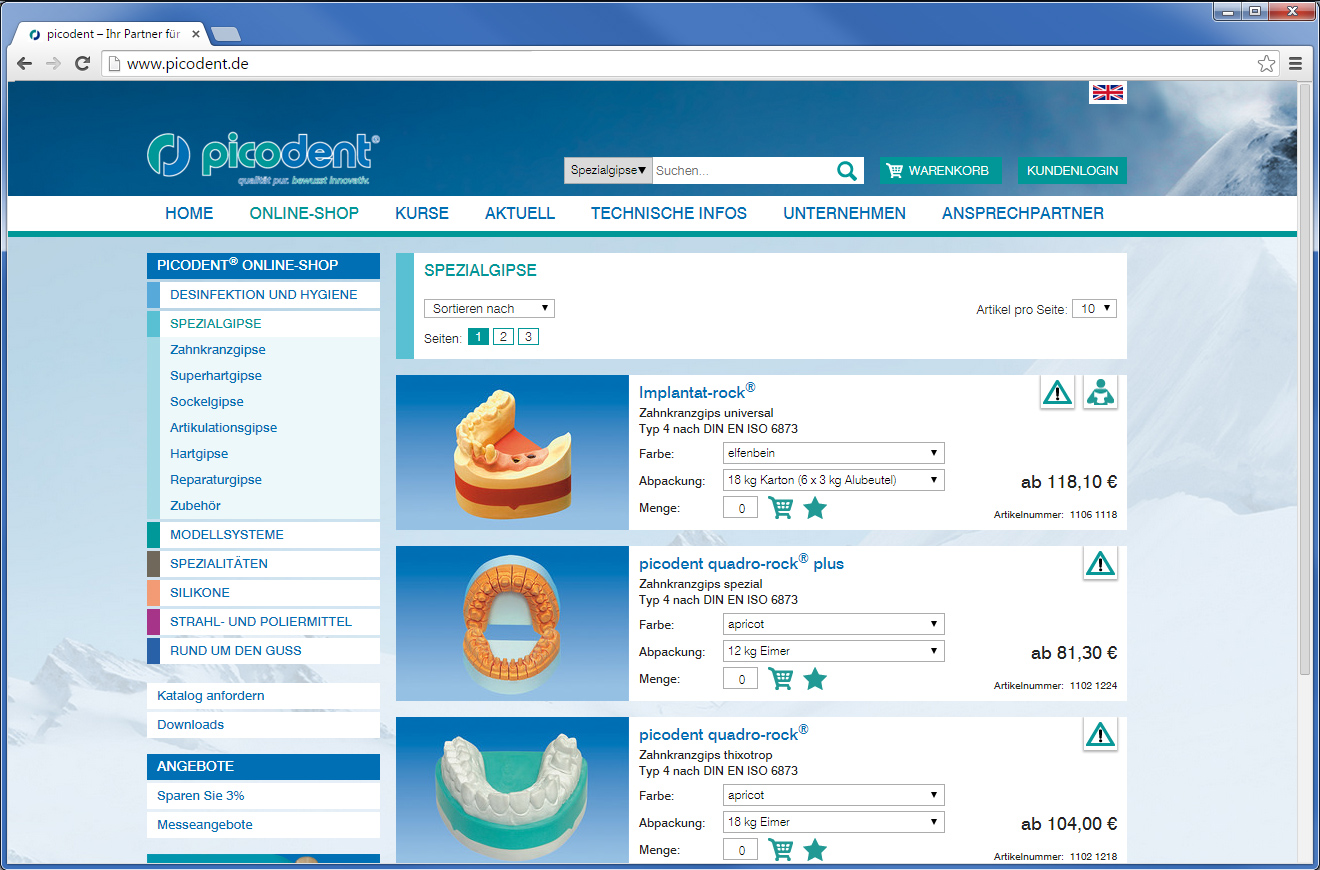
Task: Open Zahnkranzgipse subcategory
Action: (218, 350)
